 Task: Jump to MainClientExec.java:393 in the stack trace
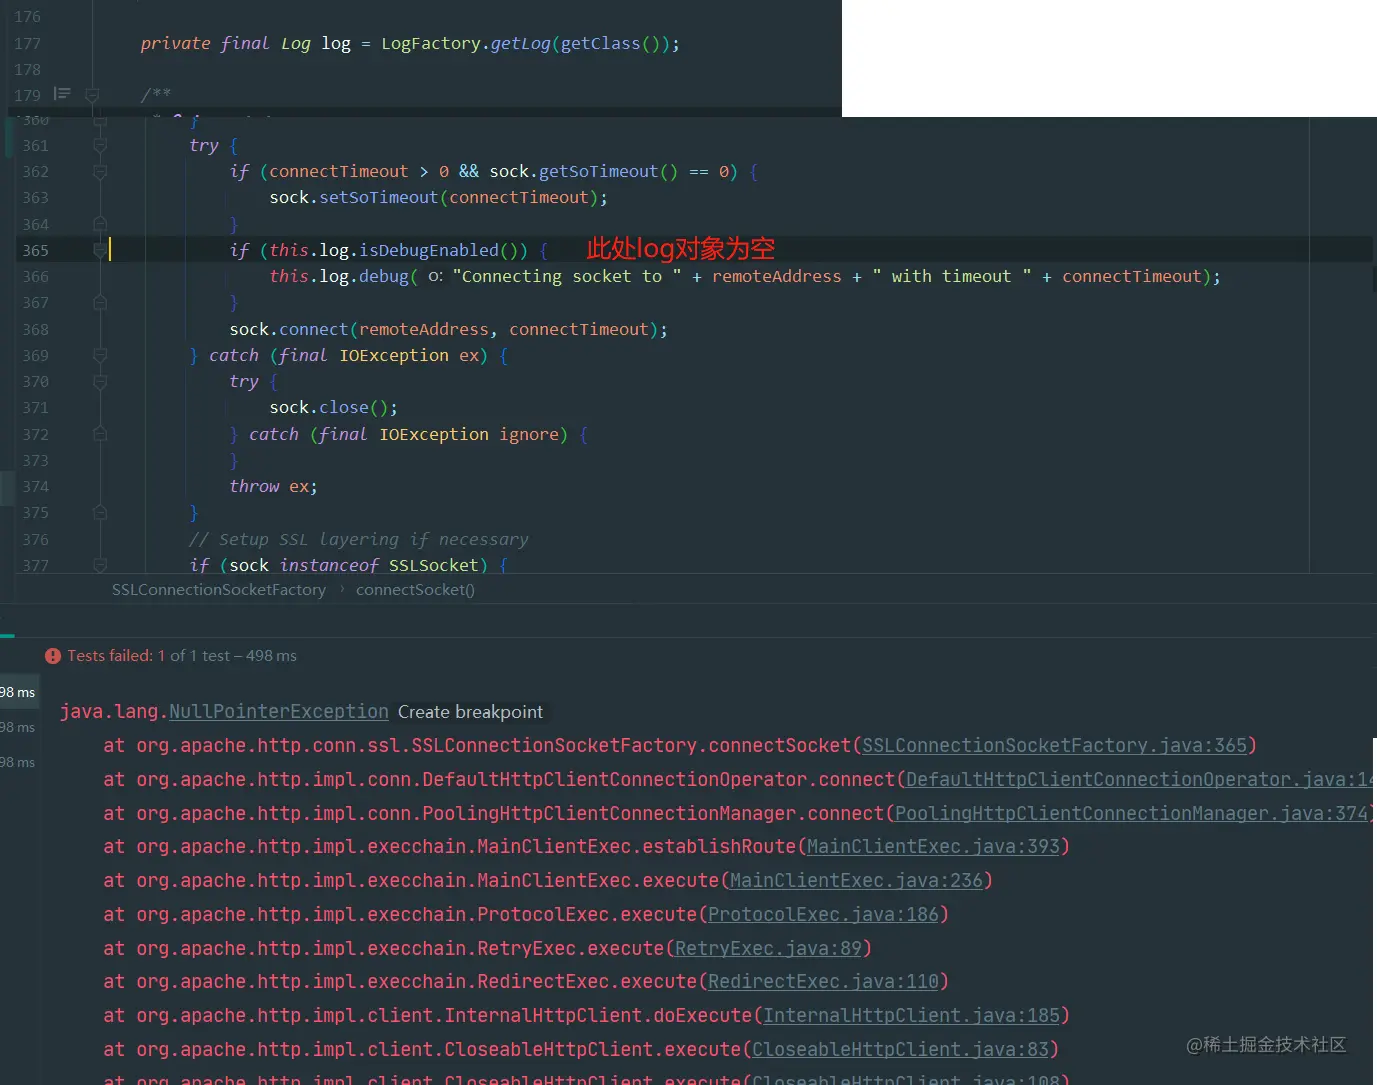(x=933, y=847)
